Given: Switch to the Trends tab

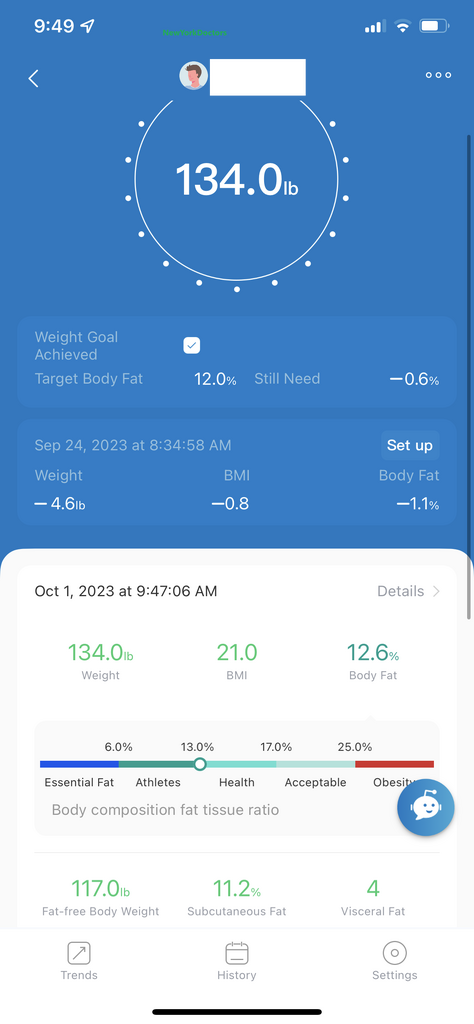Looking at the screenshot, I should click(79, 962).
